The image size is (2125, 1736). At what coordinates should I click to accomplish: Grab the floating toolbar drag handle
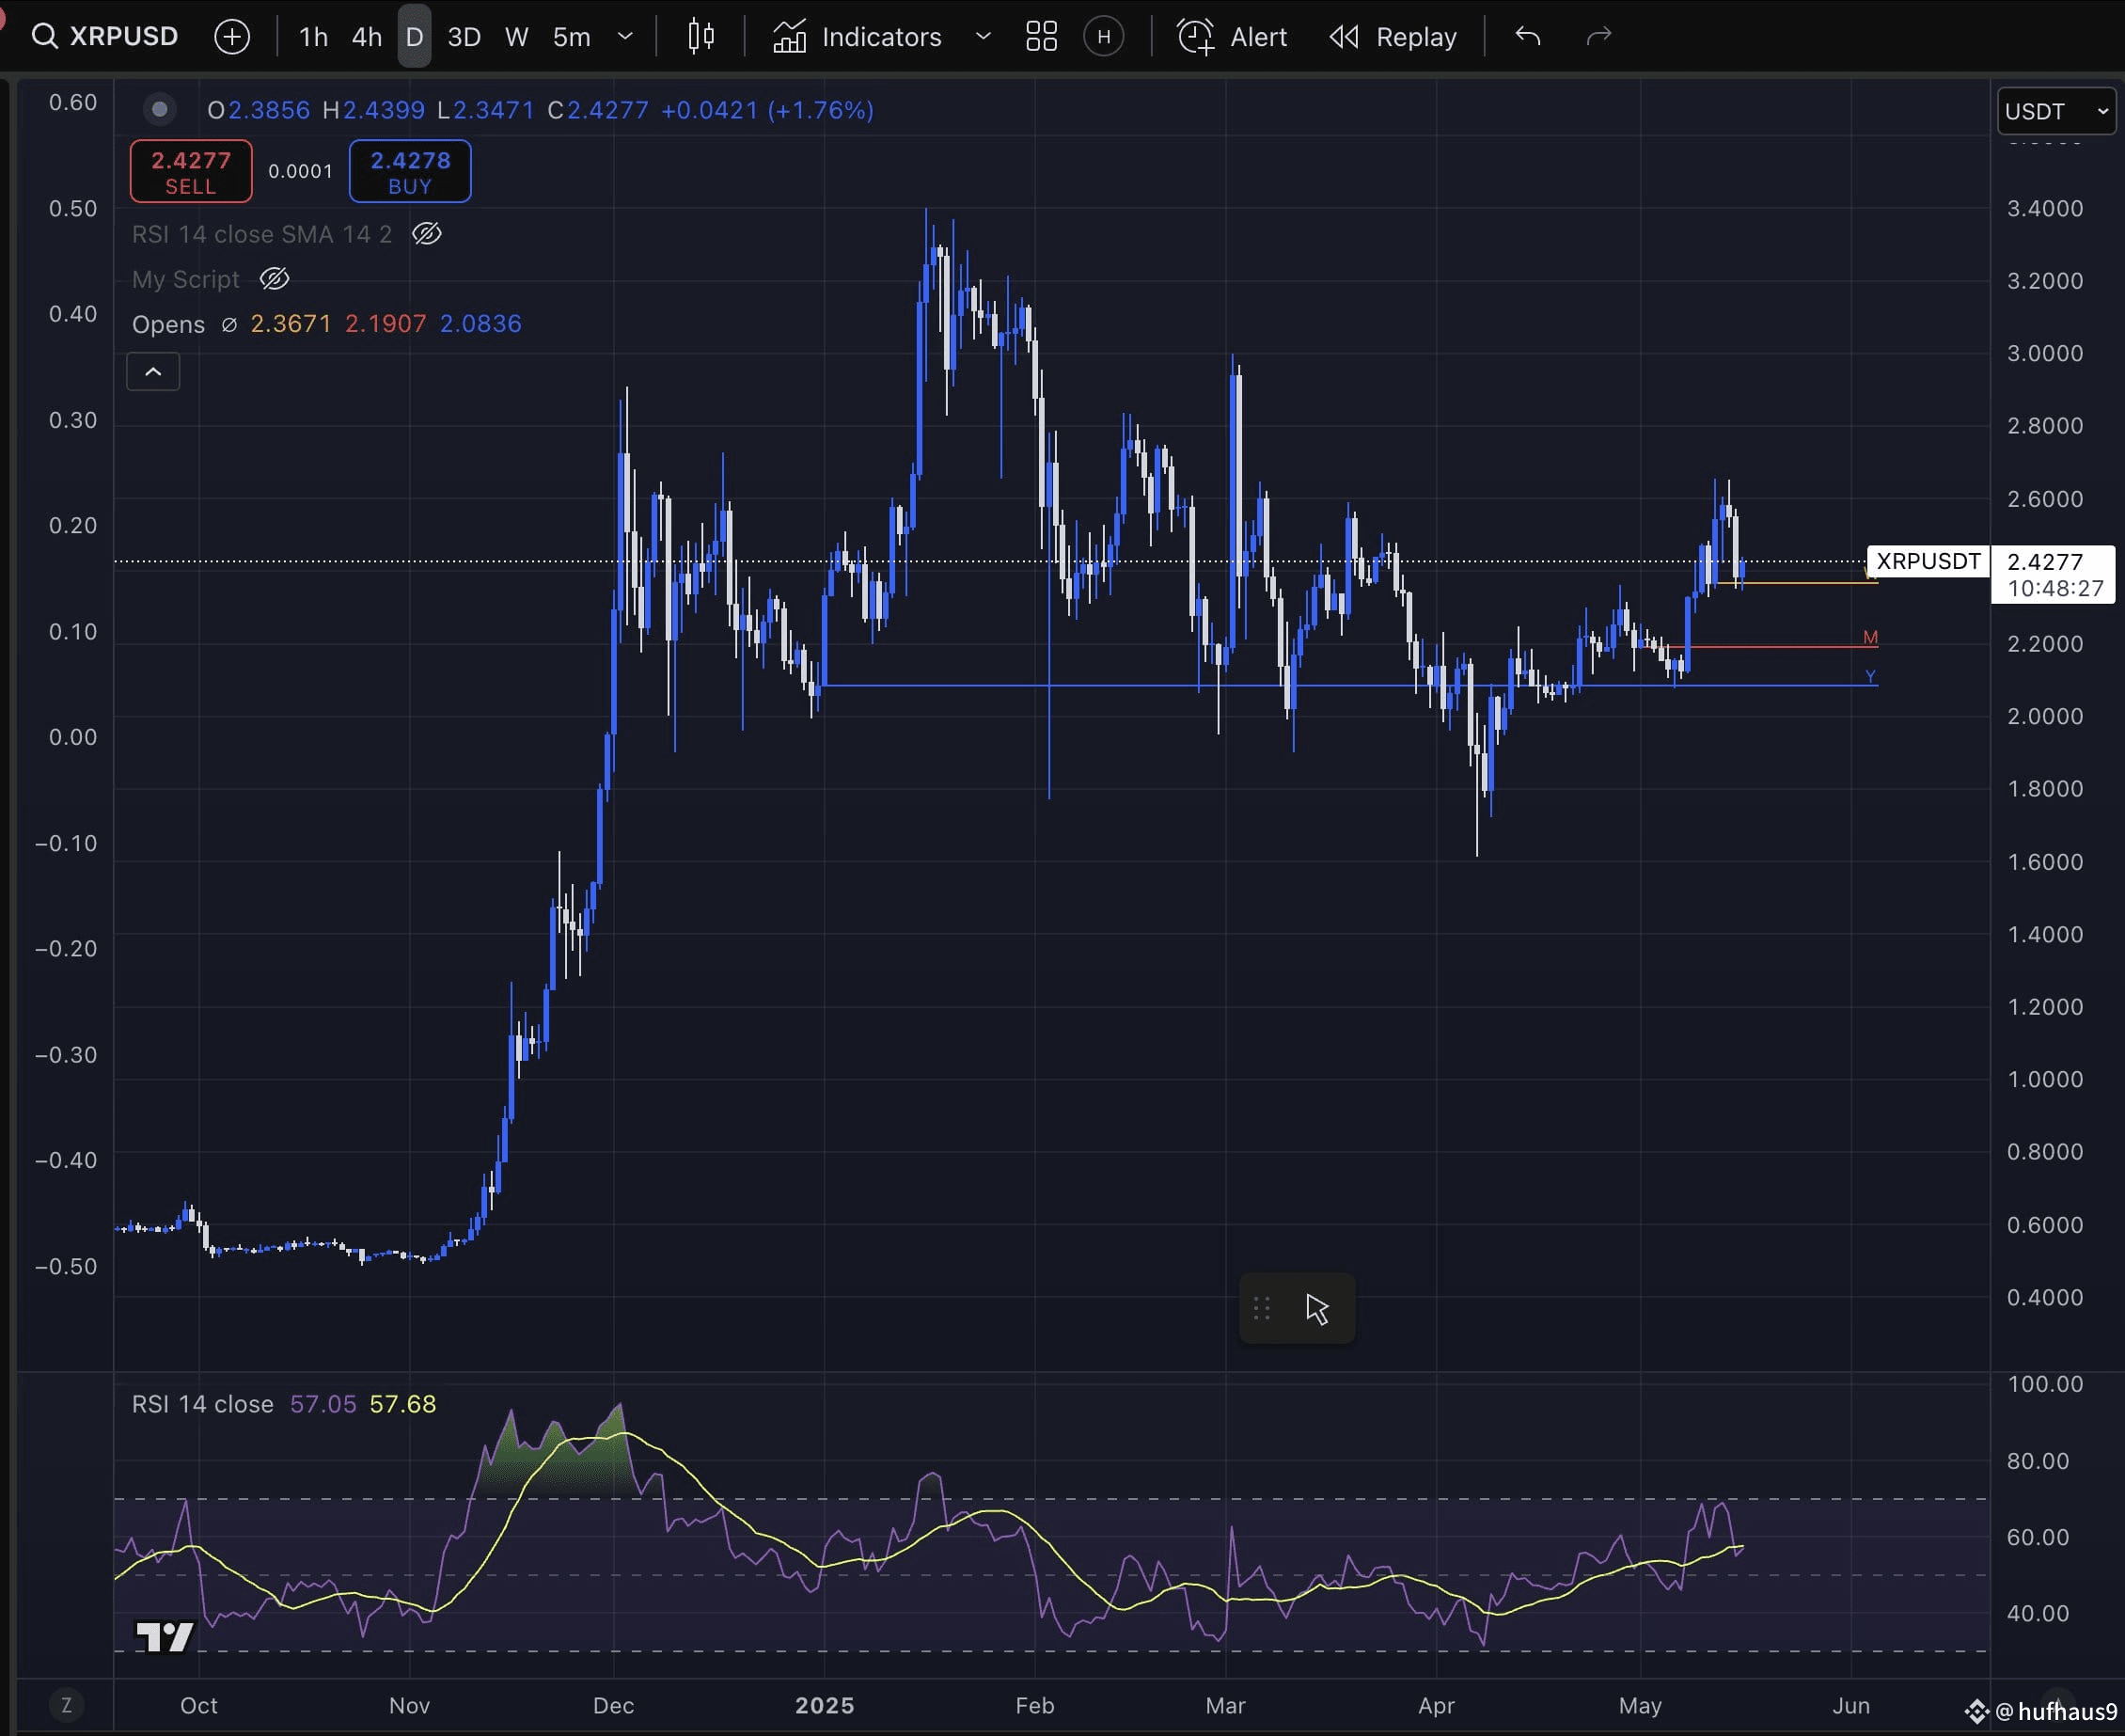tap(1262, 1308)
